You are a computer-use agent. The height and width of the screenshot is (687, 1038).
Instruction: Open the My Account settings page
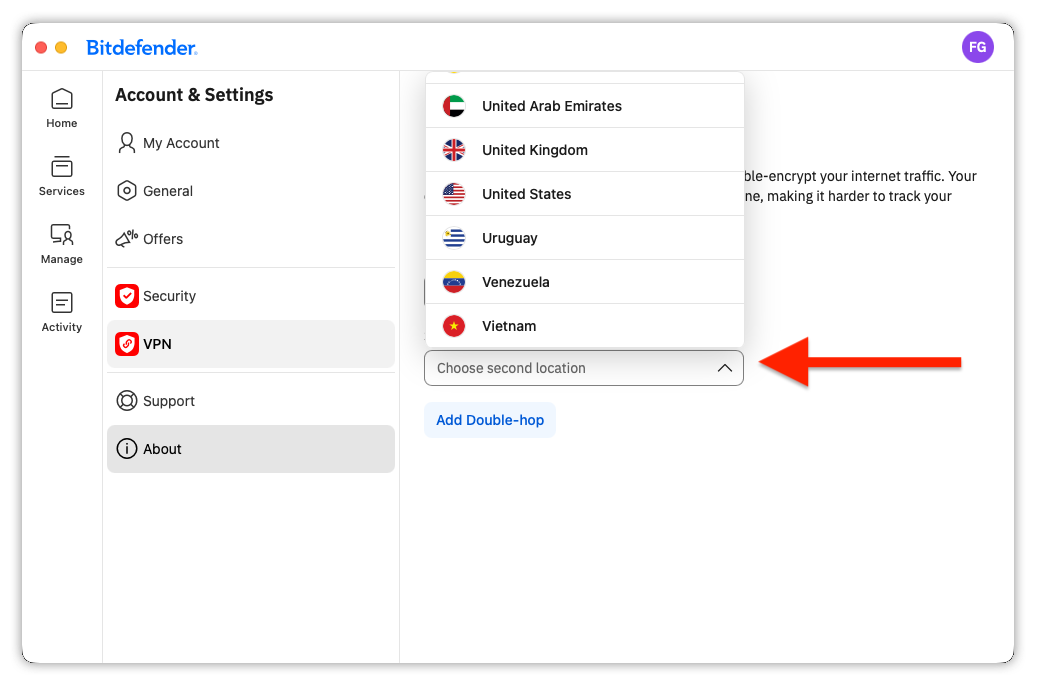coord(251,143)
